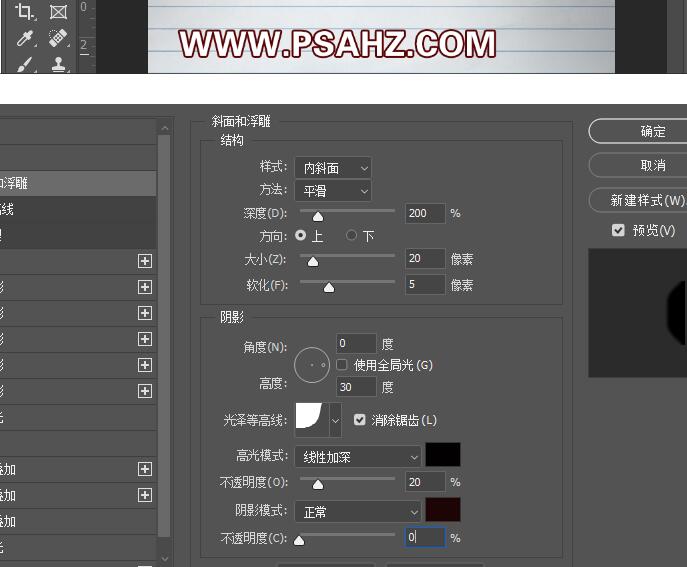Click the 大小 value field showing 20
The width and height of the screenshot is (687, 567).
(x=425, y=258)
